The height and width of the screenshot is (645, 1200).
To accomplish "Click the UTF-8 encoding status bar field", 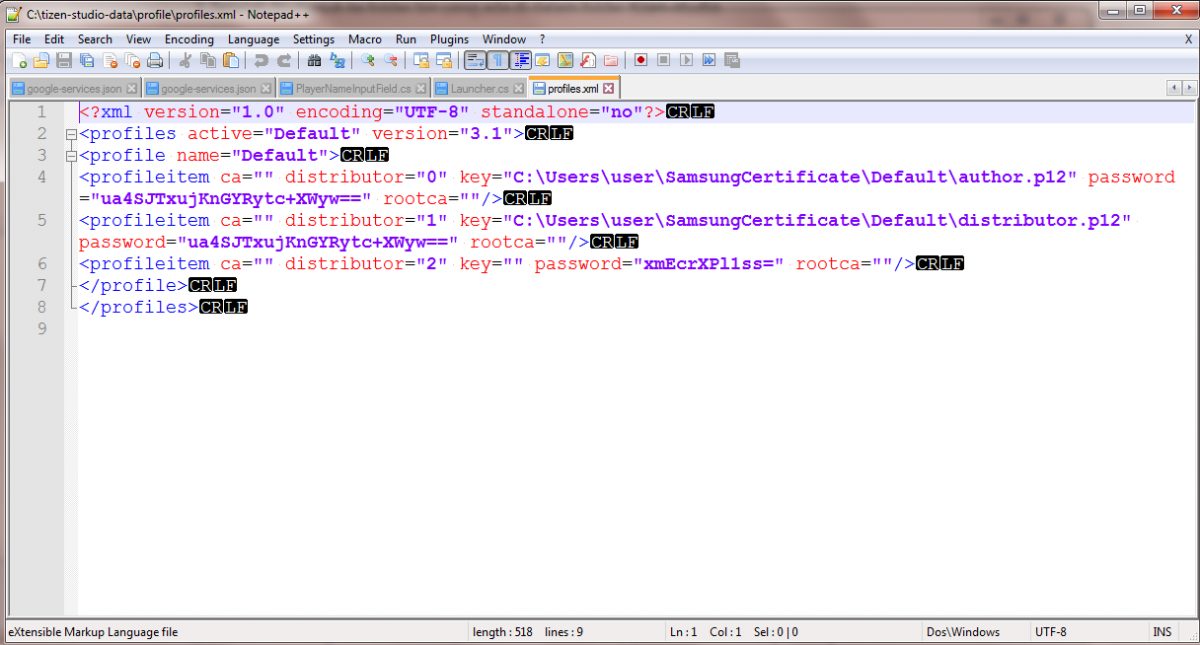I will (1051, 632).
